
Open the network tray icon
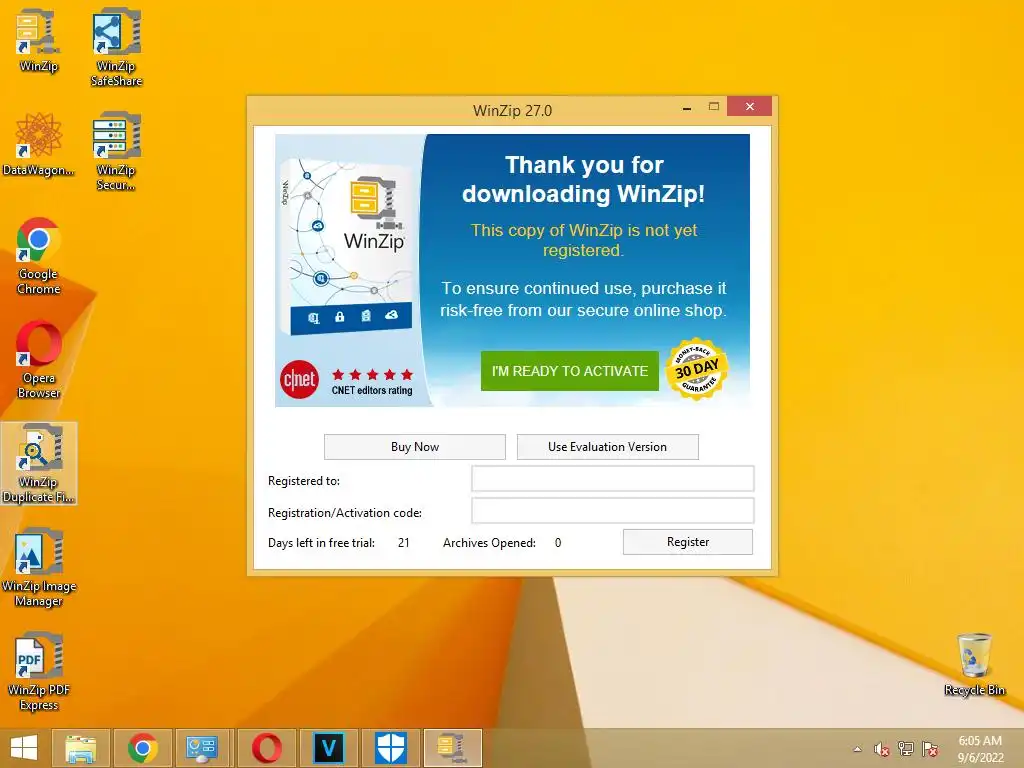click(906, 749)
